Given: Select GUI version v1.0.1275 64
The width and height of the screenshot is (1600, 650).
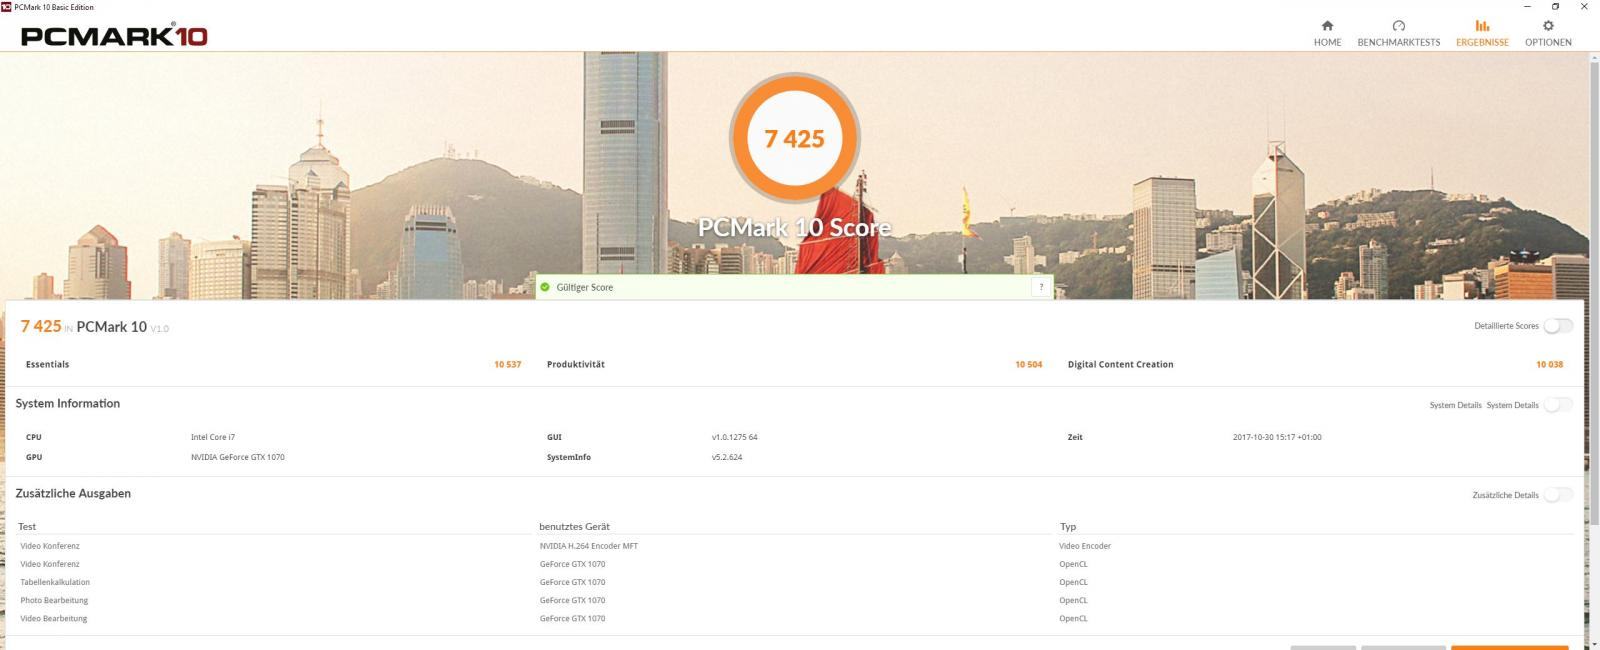Looking at the screenshot, I should tap(734, 437).
